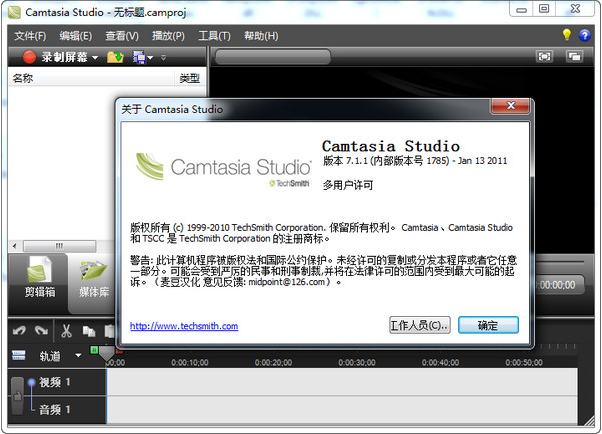Open the http://www.techsmith.com link

click(184, 326)
